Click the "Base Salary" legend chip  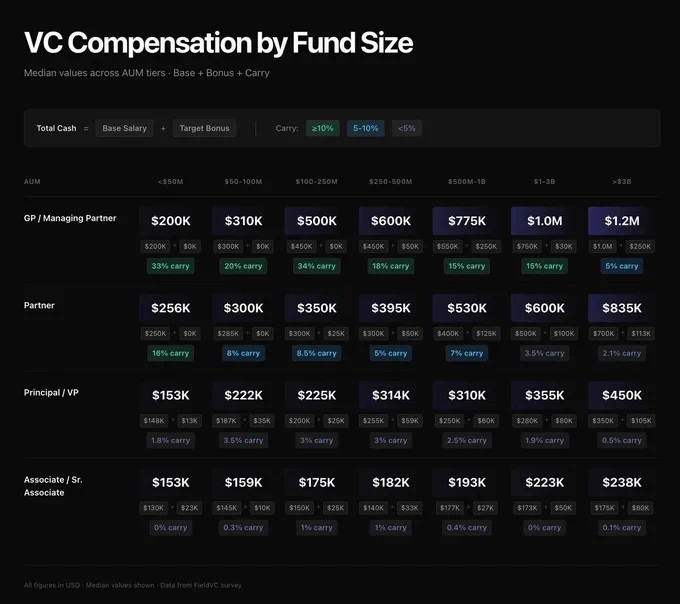124,128
